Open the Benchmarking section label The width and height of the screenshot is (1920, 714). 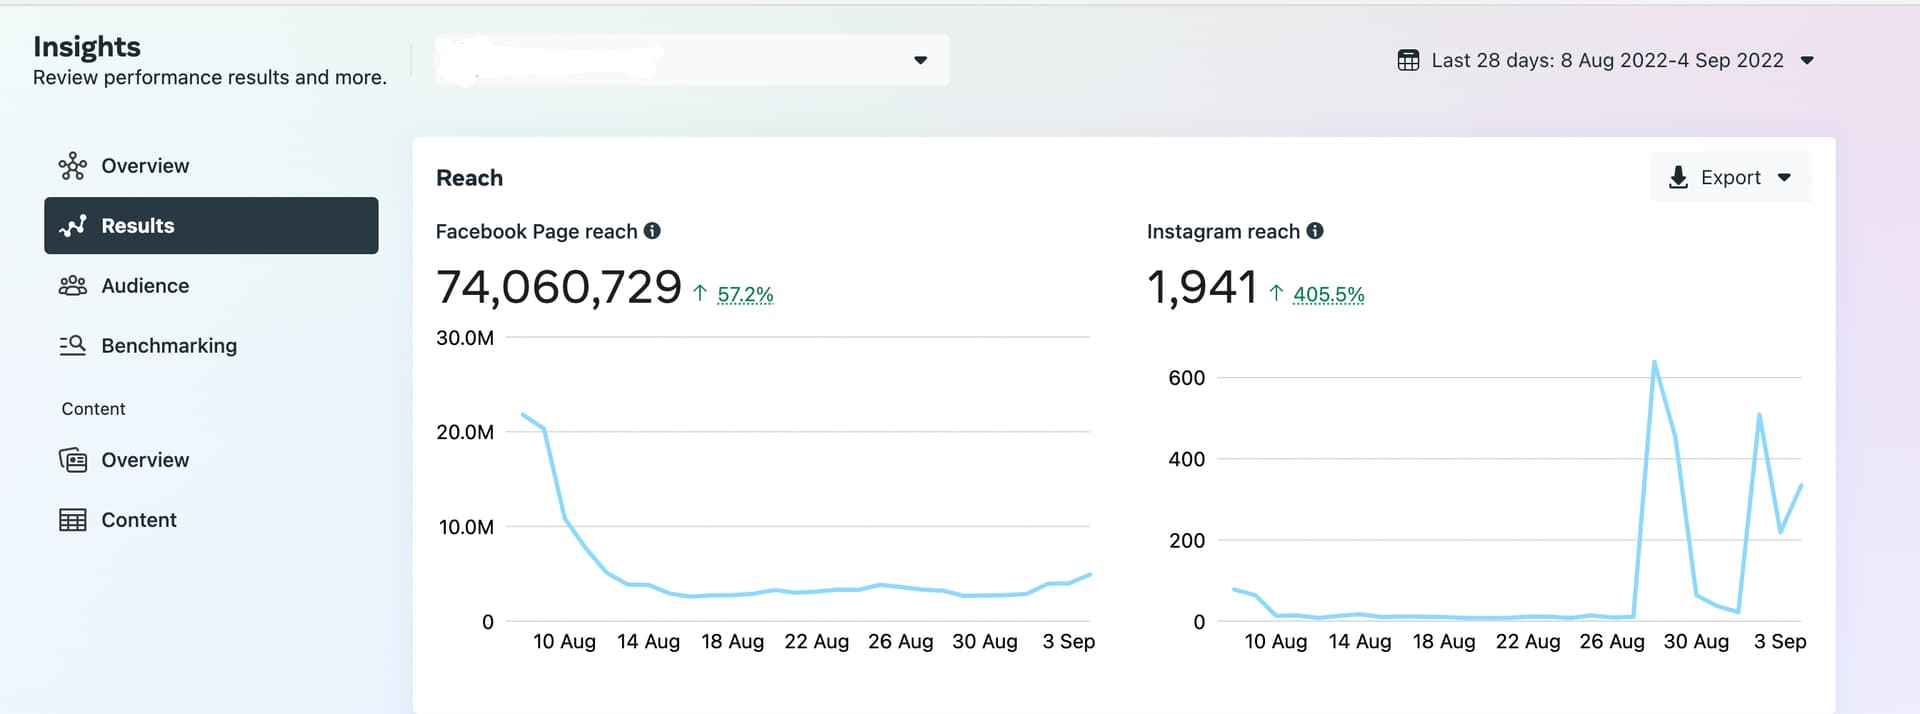(169, 346)
